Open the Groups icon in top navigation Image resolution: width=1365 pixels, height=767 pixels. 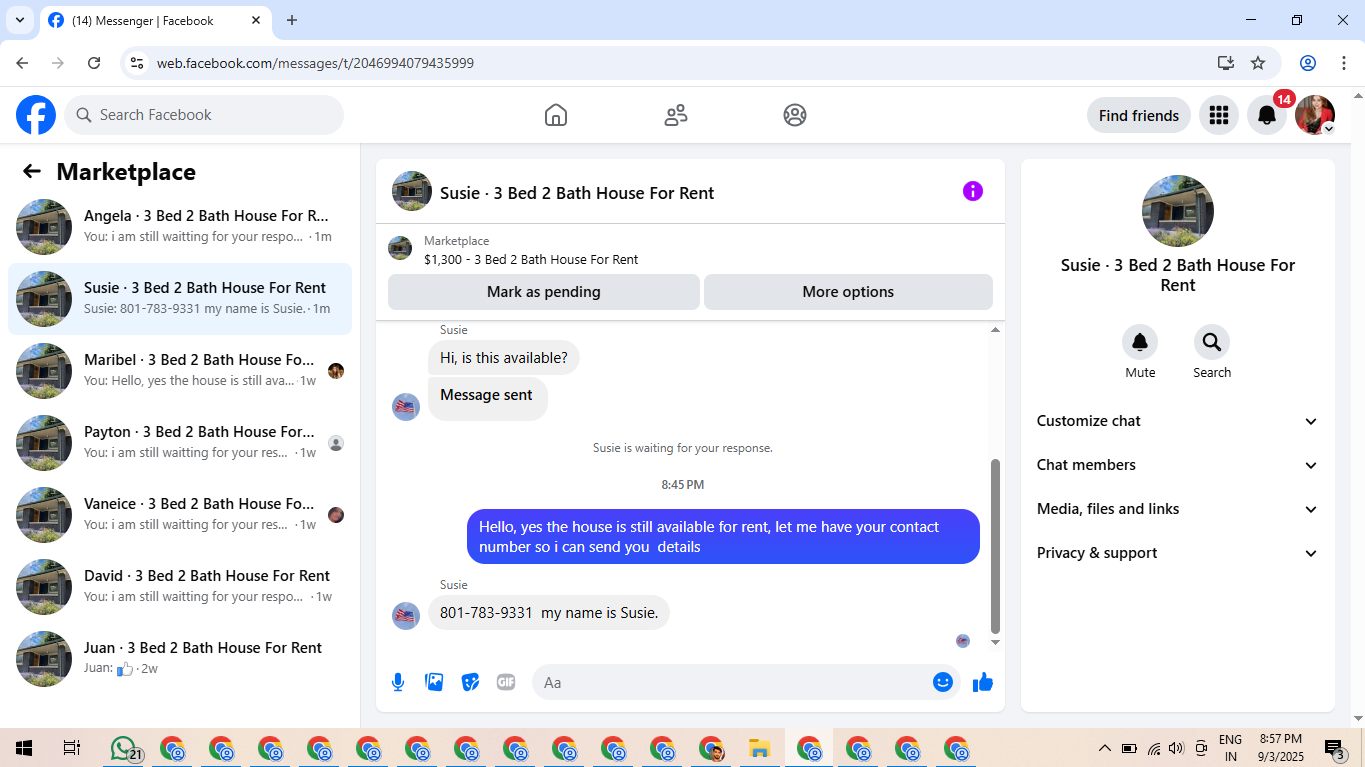click(x=795, y=115)
